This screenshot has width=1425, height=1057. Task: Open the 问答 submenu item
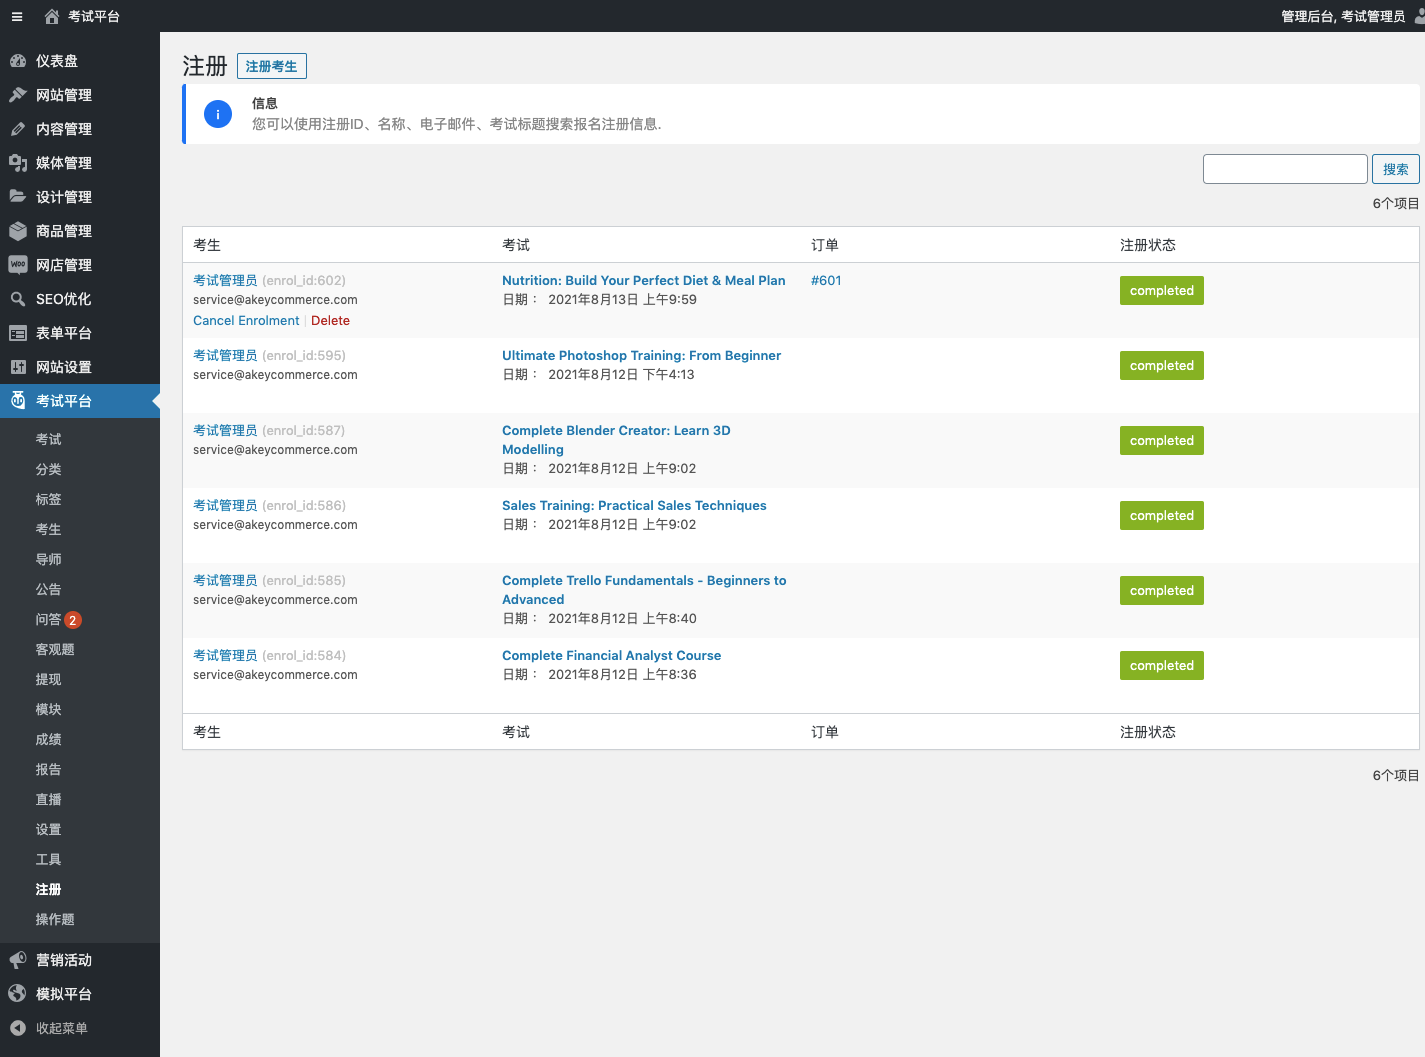tap(49, 620)
